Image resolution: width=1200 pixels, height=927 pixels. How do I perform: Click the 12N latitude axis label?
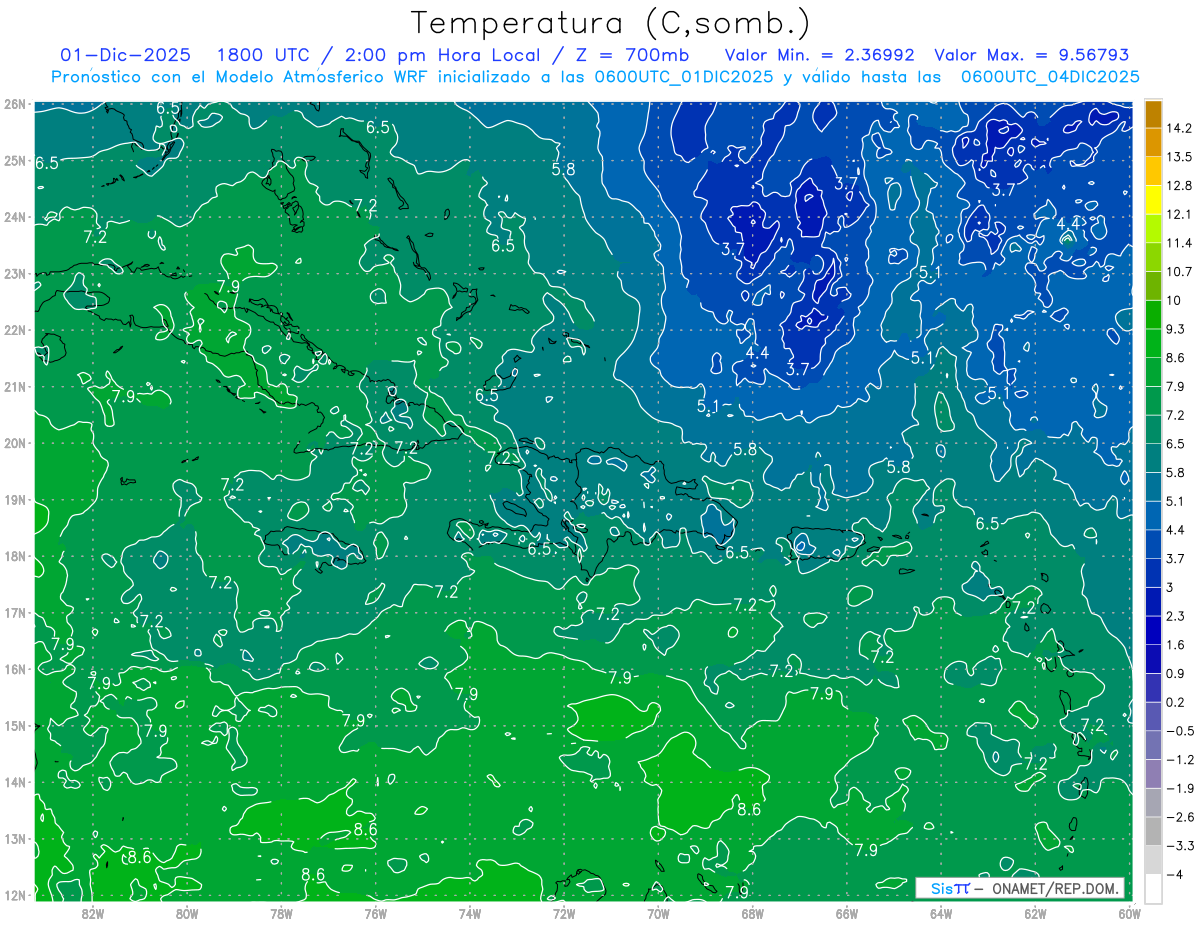(14, 895)
